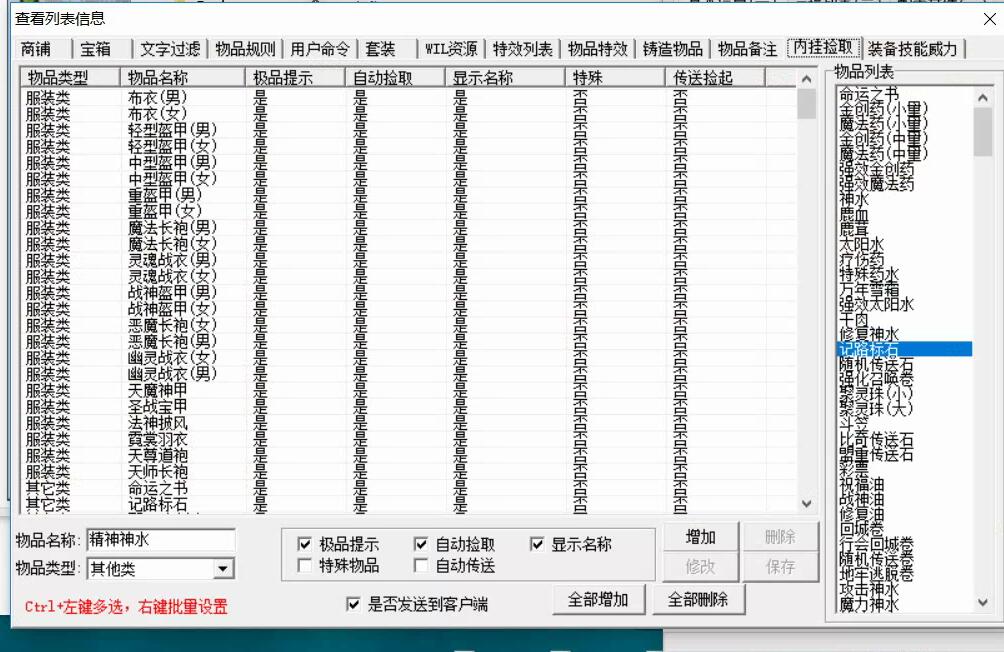Click the 全部删除 button
This screenshot has height=652, width=1004.
click(698, 600)
